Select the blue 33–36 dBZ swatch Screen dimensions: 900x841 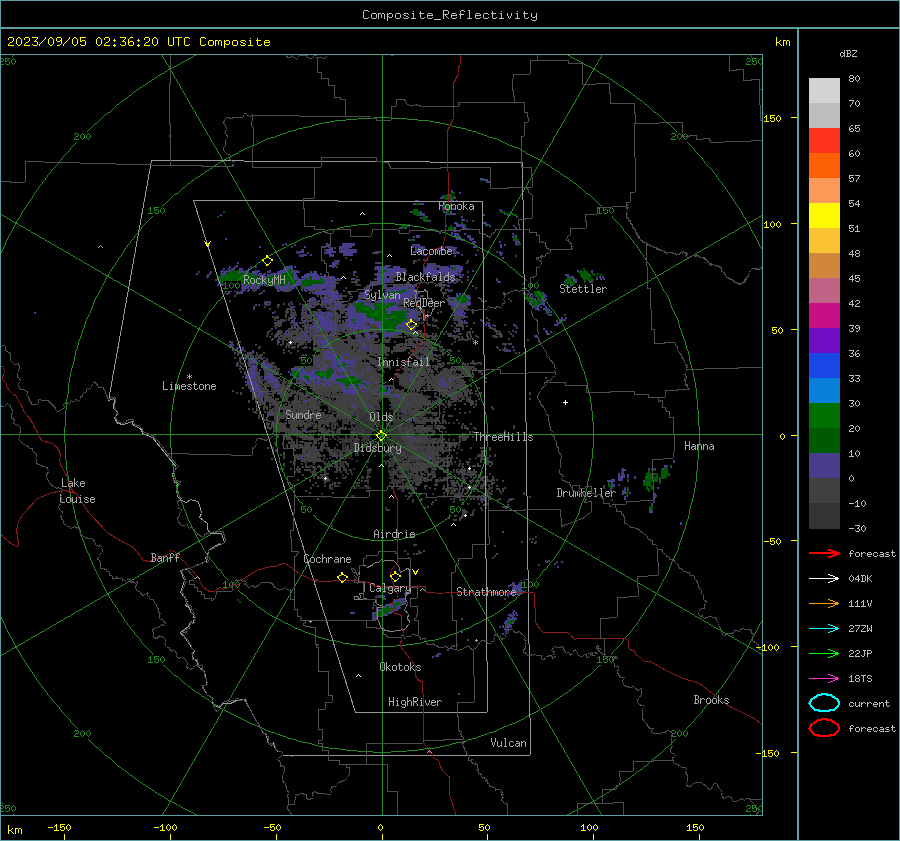point(824,365)
